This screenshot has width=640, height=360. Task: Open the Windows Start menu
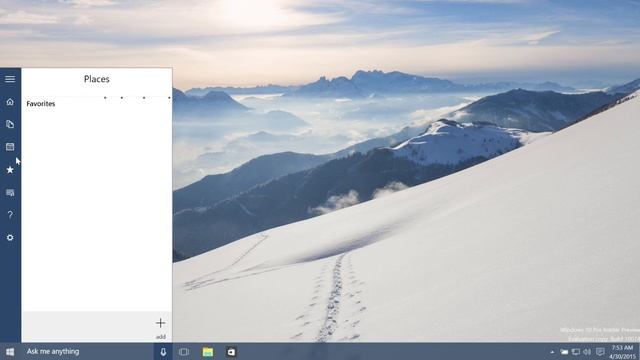coord(10,352)
